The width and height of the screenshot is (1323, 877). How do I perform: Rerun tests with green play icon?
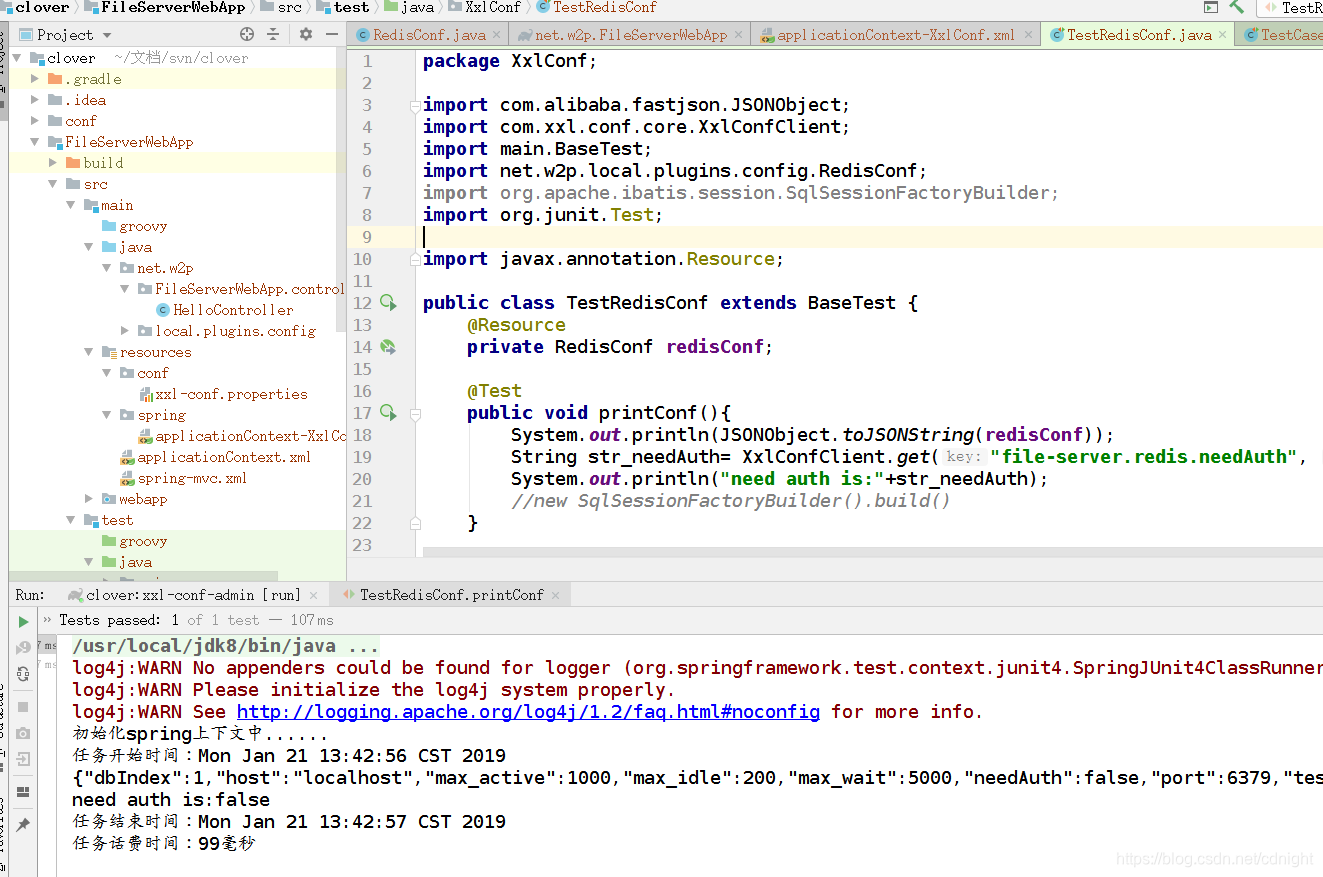click(x=23, y=622)
